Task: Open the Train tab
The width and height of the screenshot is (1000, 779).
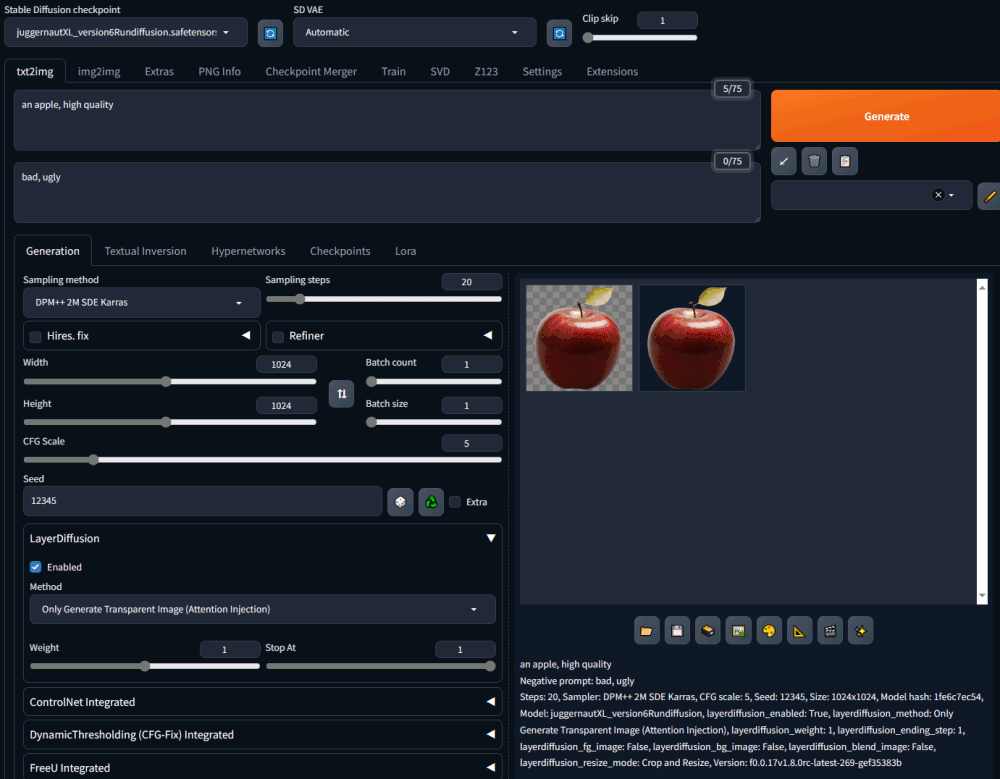Action: (393, 71)
